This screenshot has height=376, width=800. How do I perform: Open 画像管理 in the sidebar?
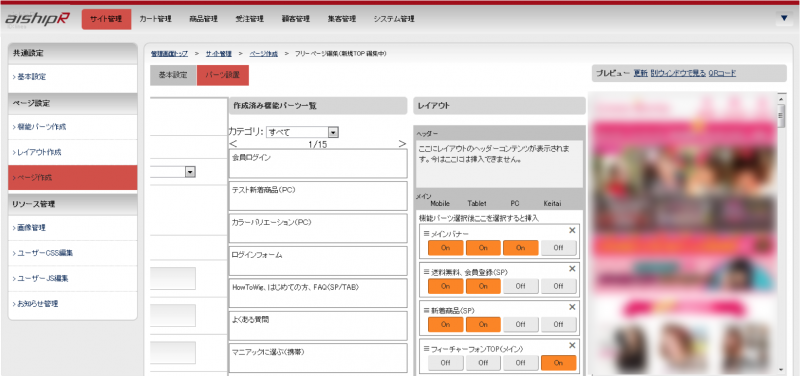point(73,228)
